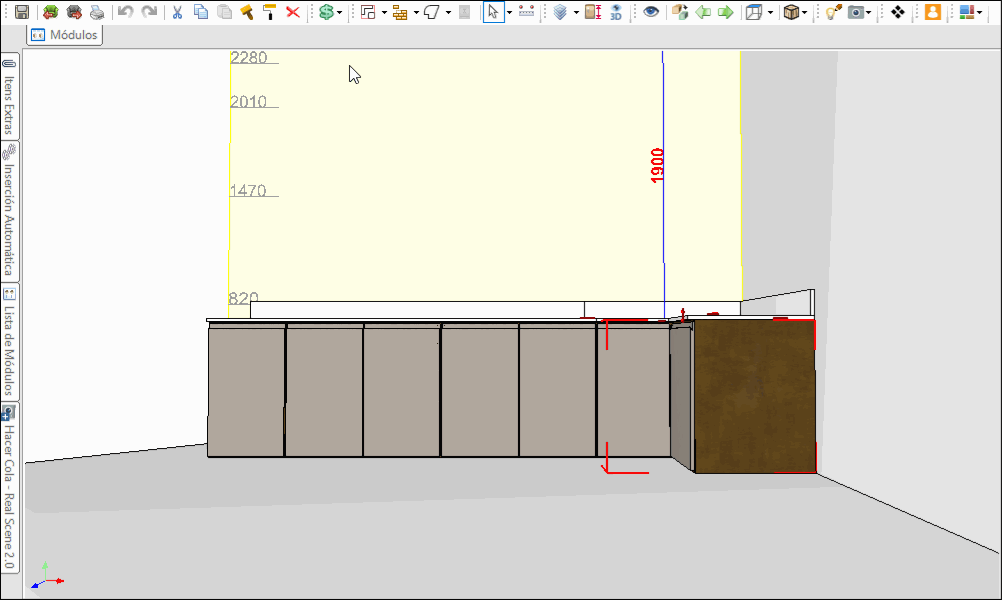
Task: Redo the last undone action
Action: tap(149, 12)
